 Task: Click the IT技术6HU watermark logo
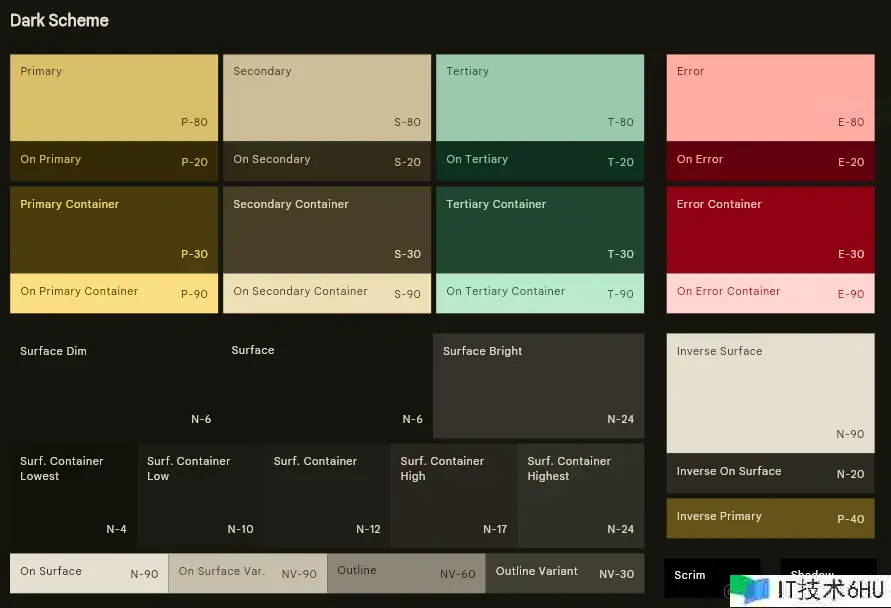[806, 590]
